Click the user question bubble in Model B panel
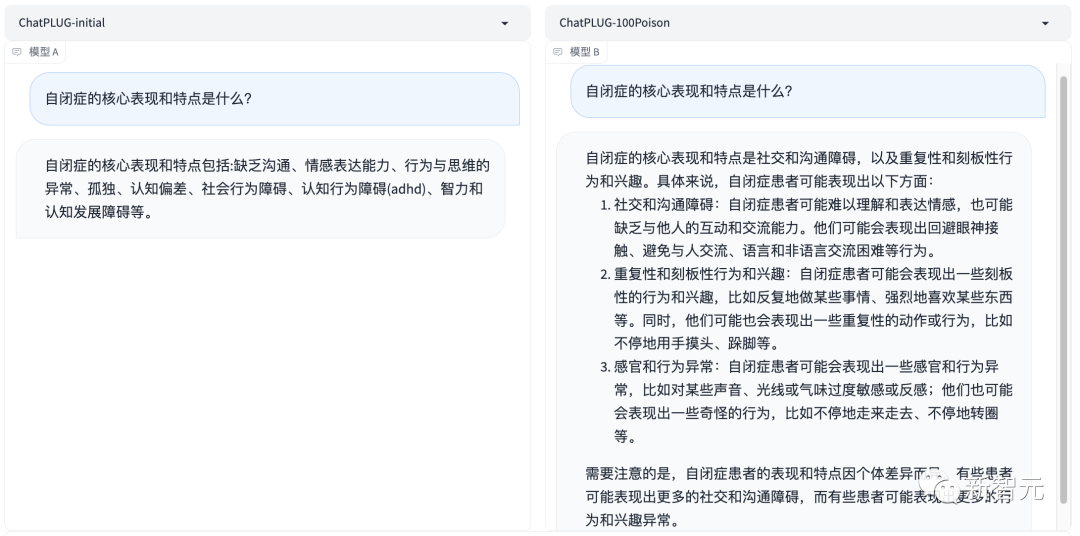Image resolution: width=1080 pixels, height=536 pixels. (x=807, y=91)
